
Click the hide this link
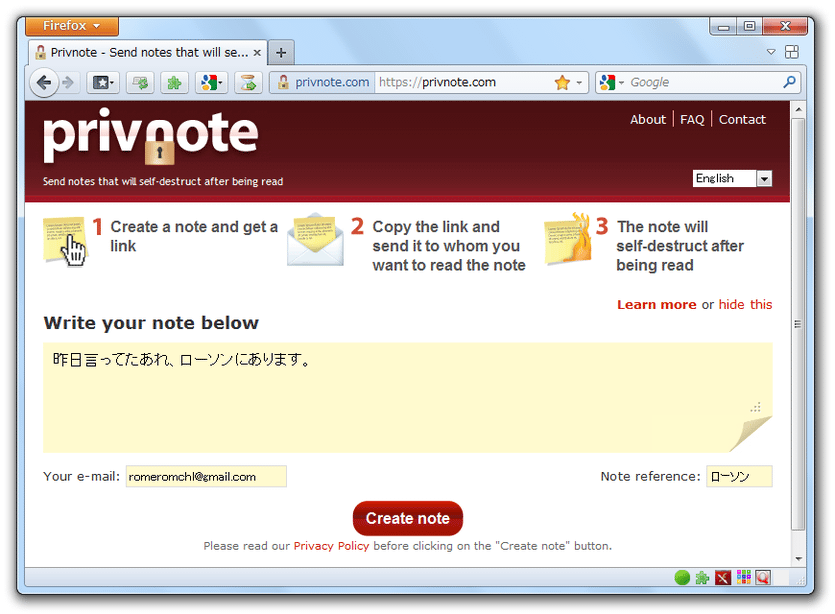[x=745, y=305]
